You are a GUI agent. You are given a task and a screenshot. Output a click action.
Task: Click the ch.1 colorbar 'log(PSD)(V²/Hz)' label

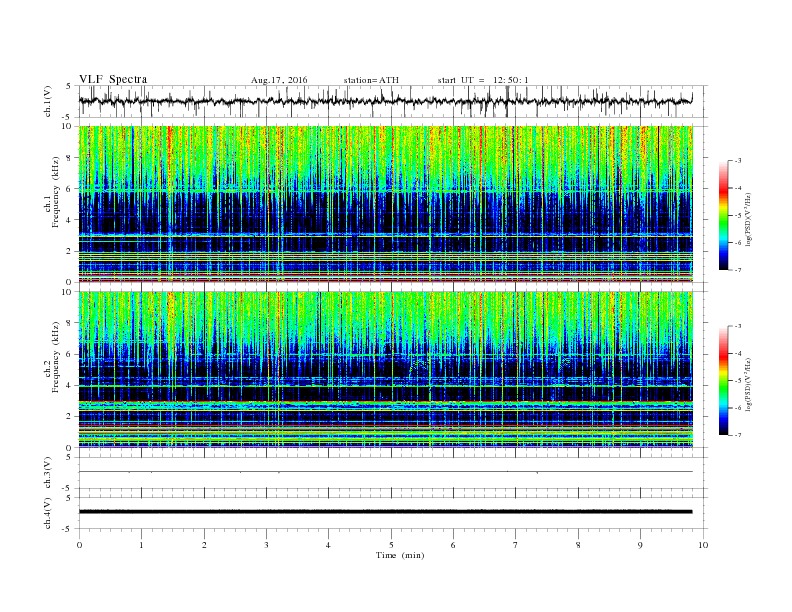[x=748, y=219]
